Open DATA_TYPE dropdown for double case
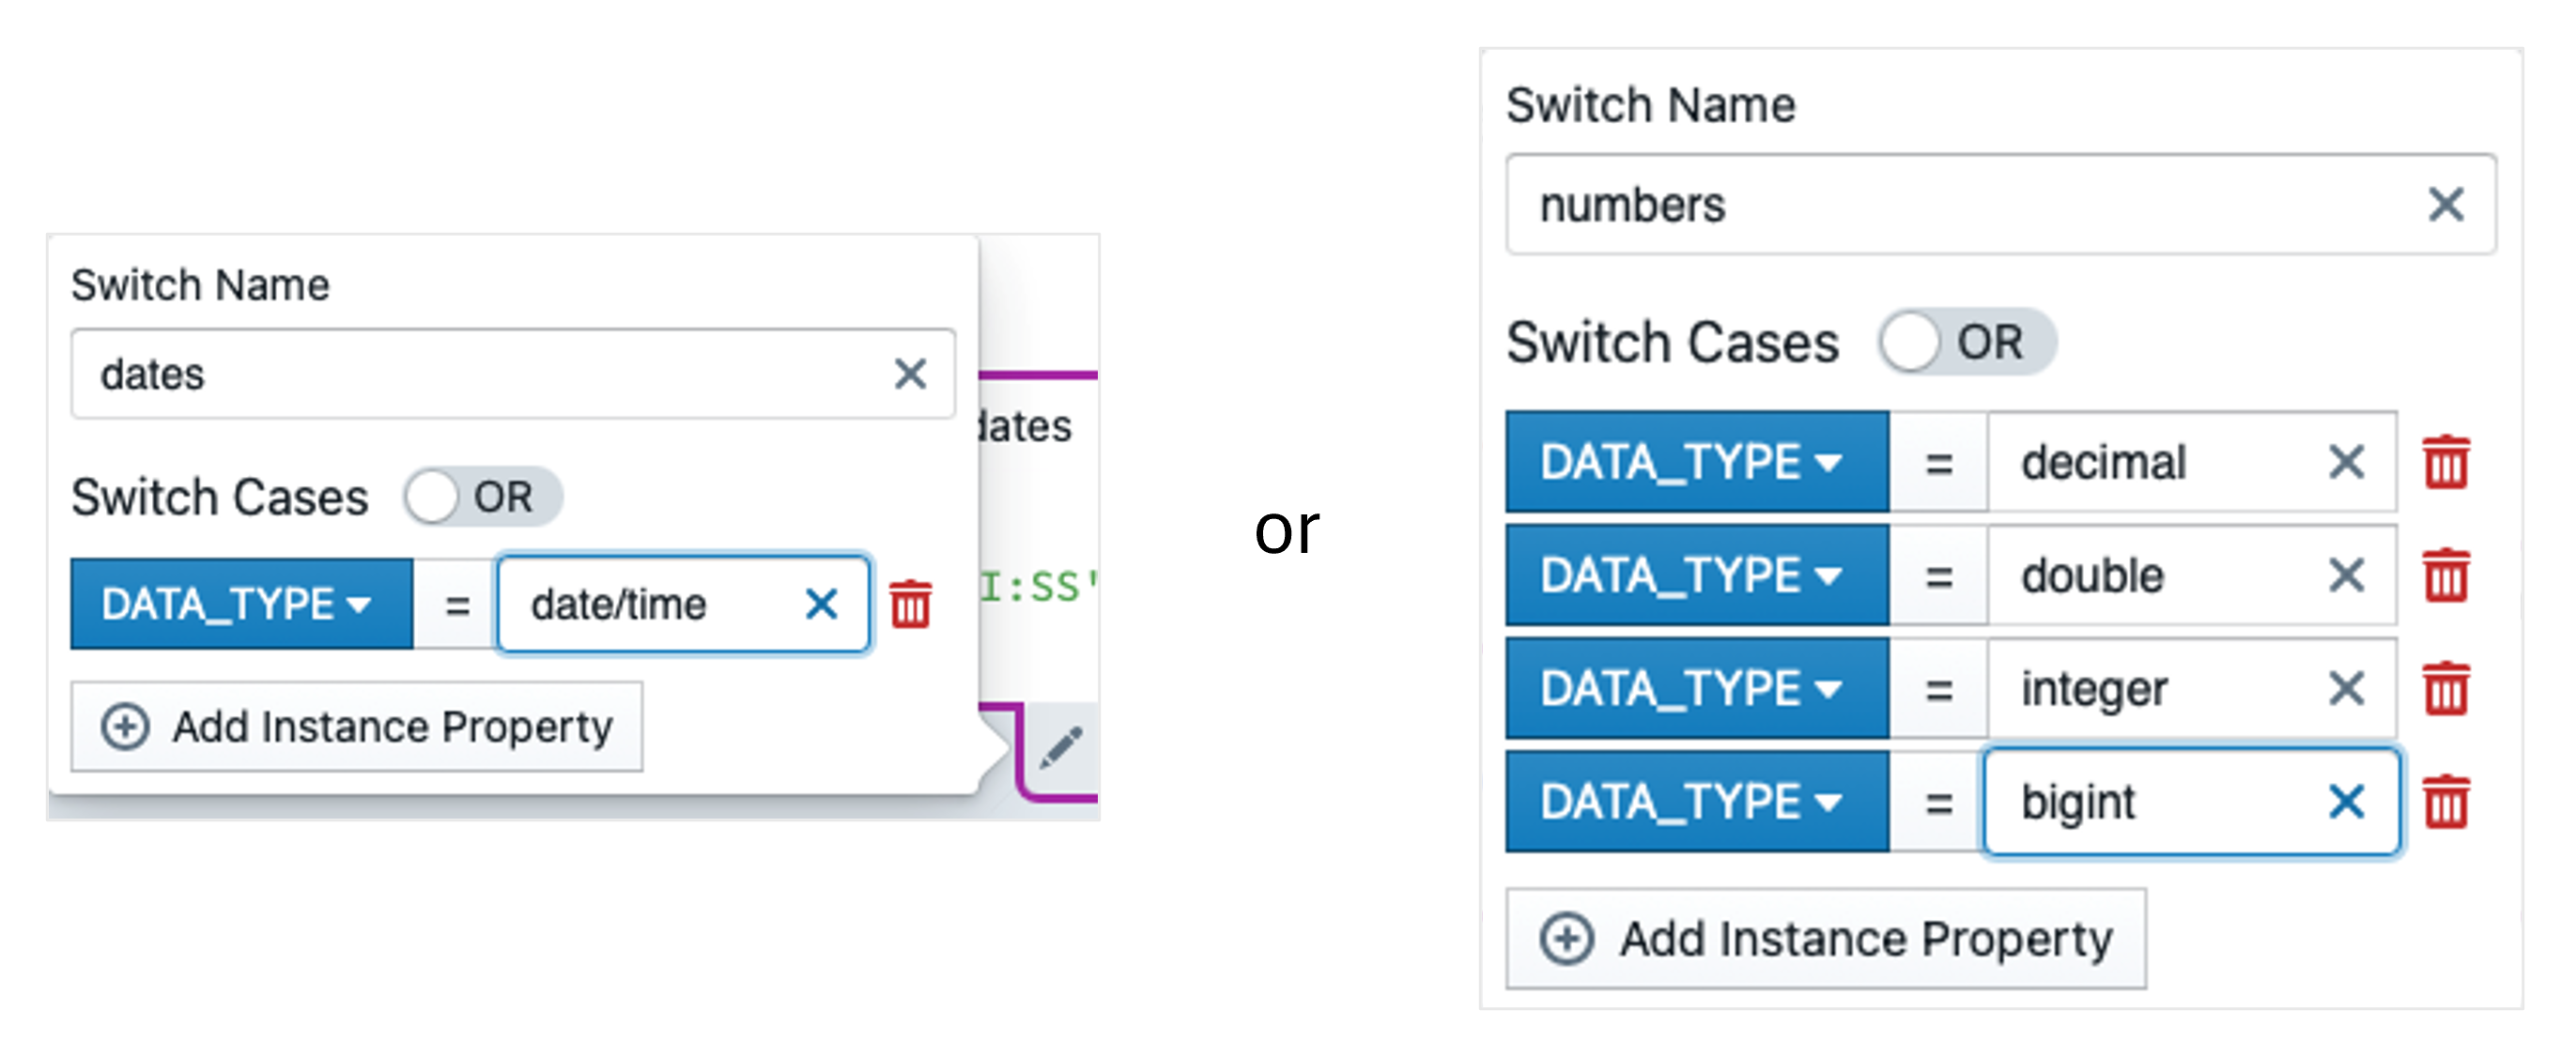 1696,575
